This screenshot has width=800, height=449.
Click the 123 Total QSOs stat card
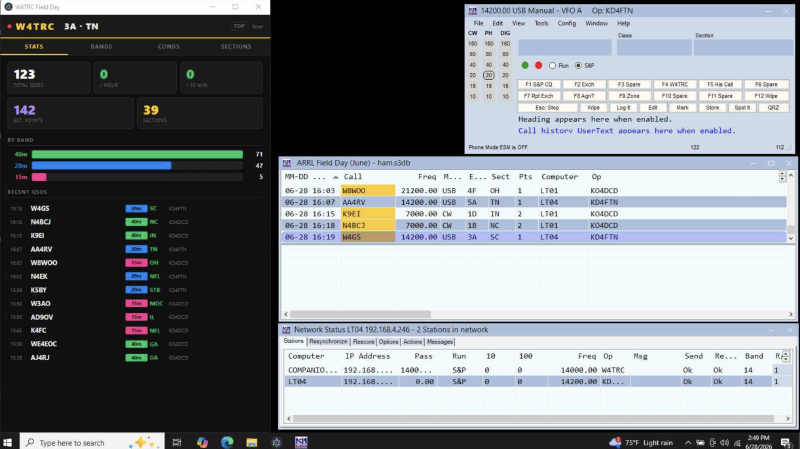click(48, 77)
